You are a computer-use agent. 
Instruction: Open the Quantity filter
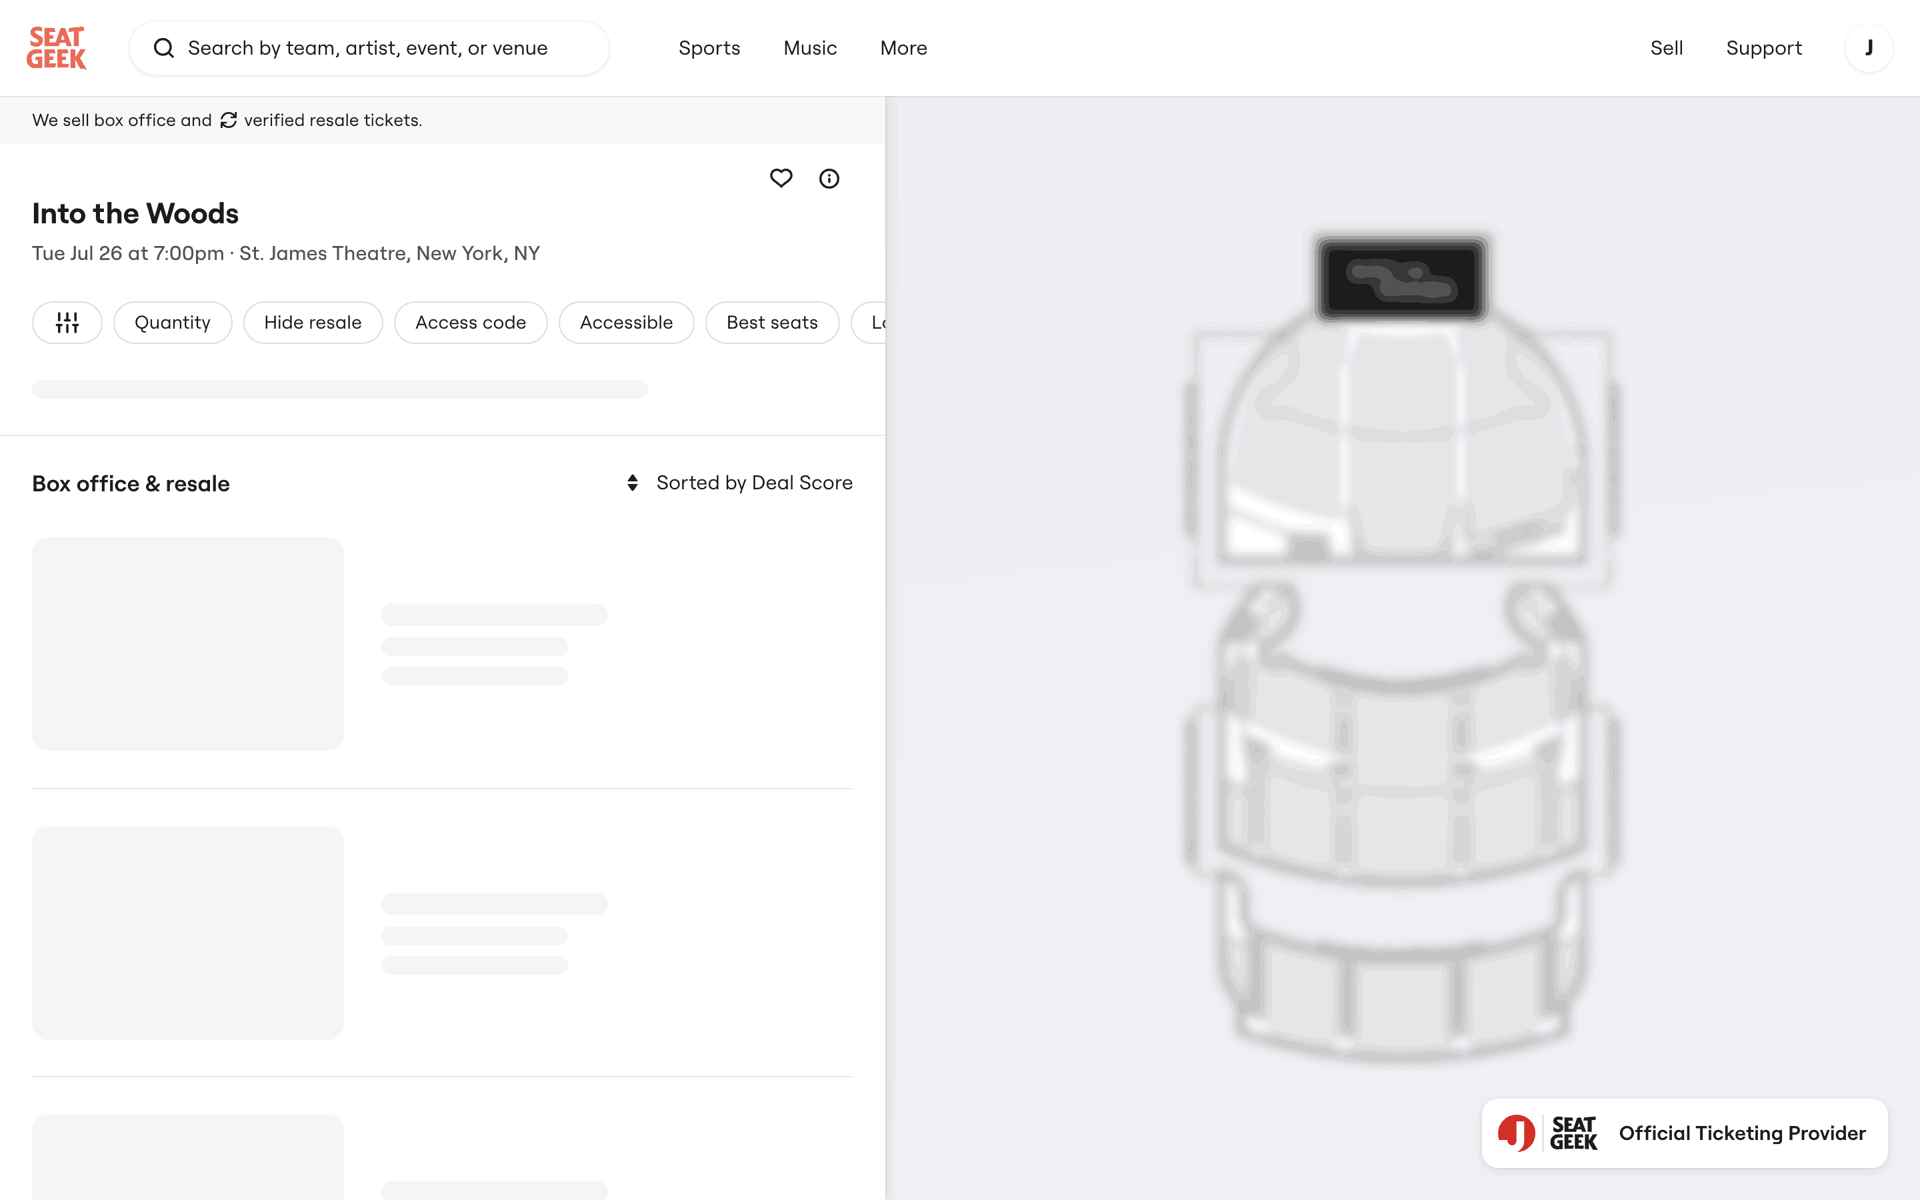click(172, 322)
